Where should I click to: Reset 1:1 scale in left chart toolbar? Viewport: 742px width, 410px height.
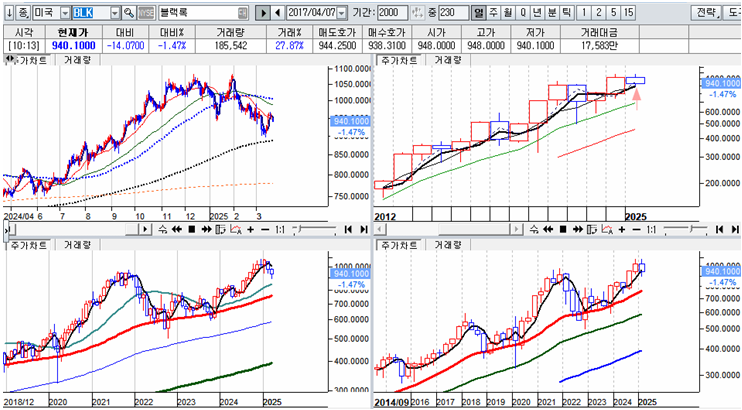pos(280,230)
